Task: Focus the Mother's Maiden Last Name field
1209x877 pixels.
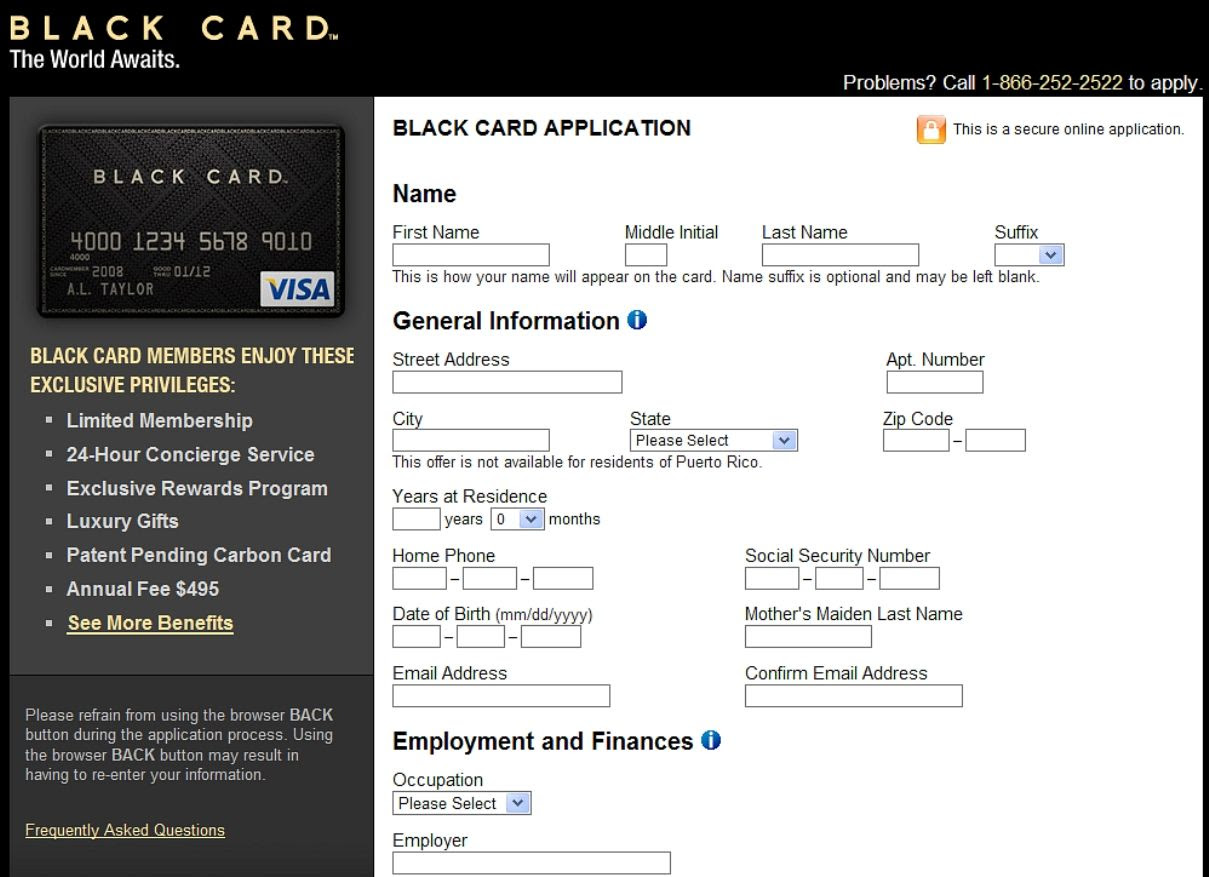Action: (808, 636)
